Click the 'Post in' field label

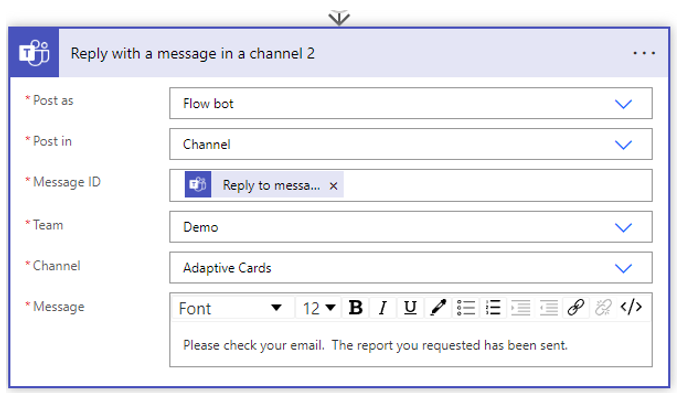pos(52,141)
